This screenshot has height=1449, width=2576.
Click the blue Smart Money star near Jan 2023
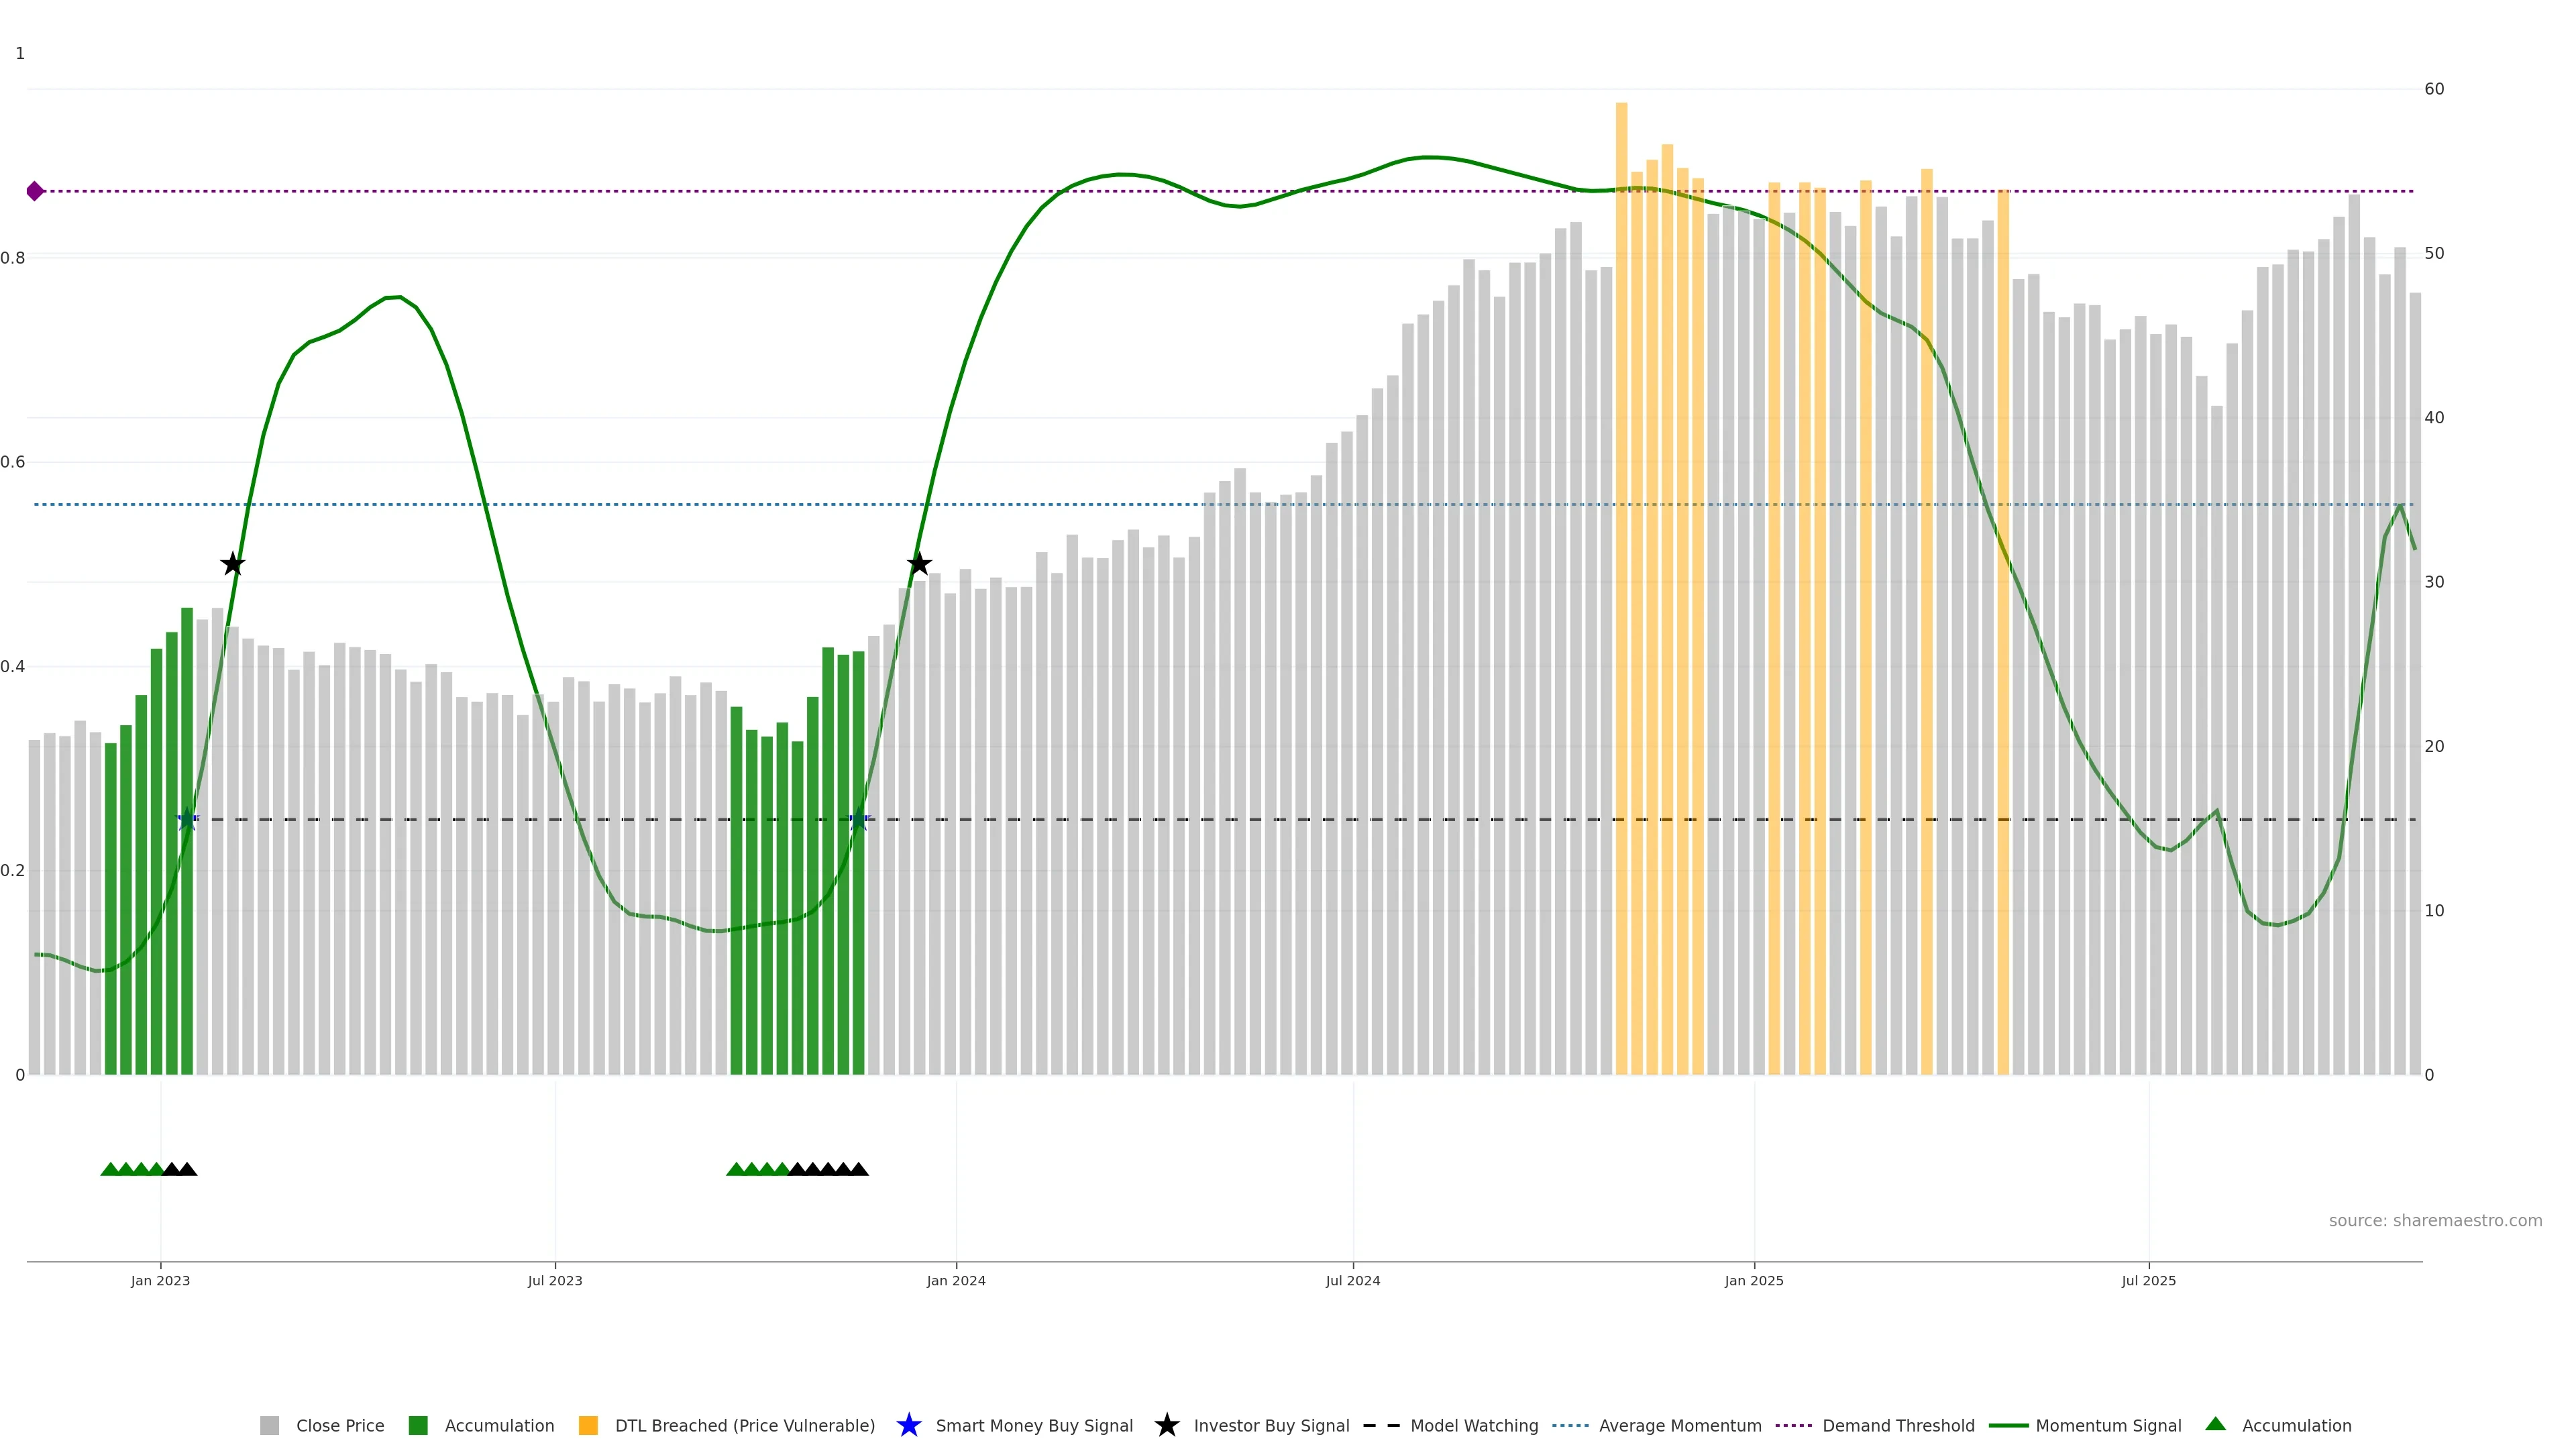(x=187, y=820)
